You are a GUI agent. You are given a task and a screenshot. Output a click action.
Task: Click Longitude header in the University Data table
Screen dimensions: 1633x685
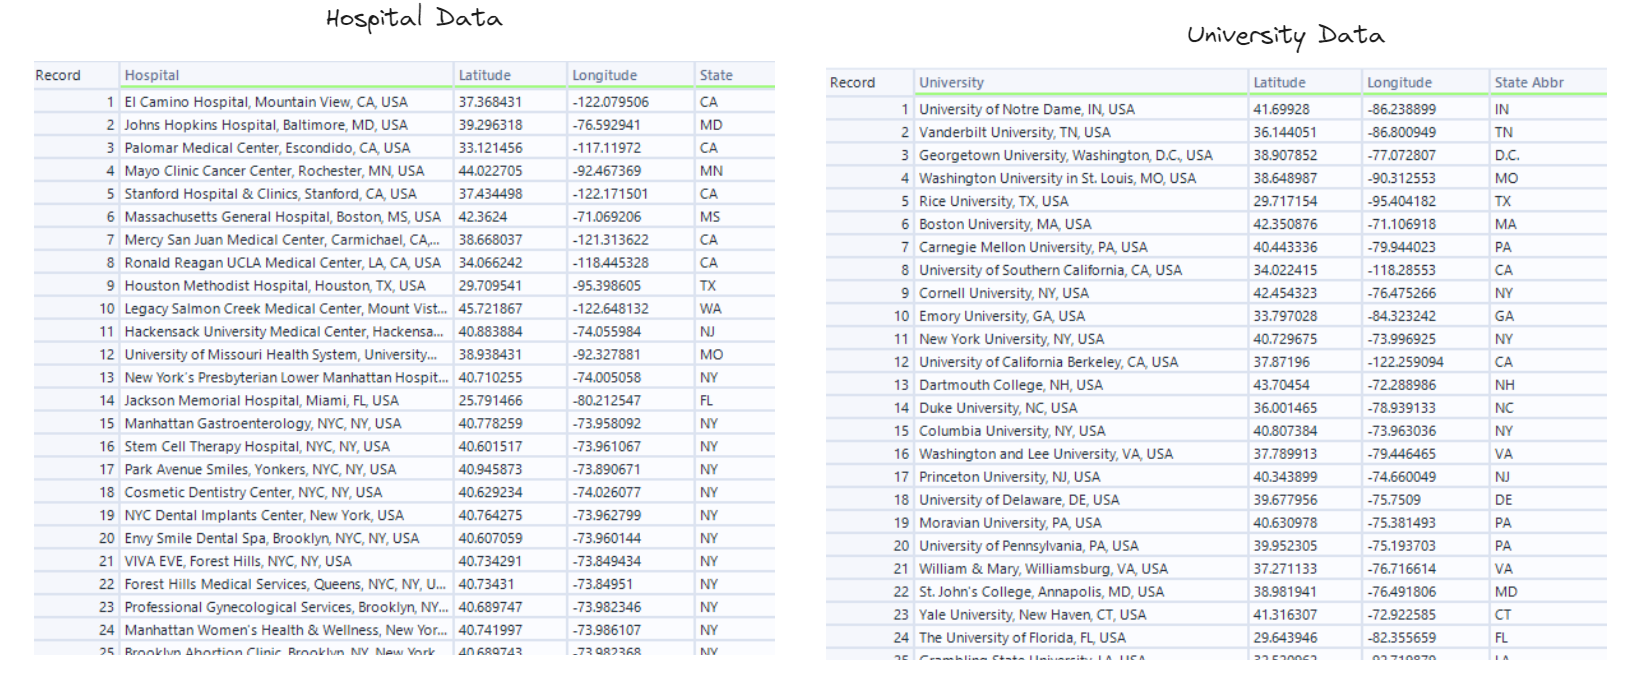click(1399, 82)
